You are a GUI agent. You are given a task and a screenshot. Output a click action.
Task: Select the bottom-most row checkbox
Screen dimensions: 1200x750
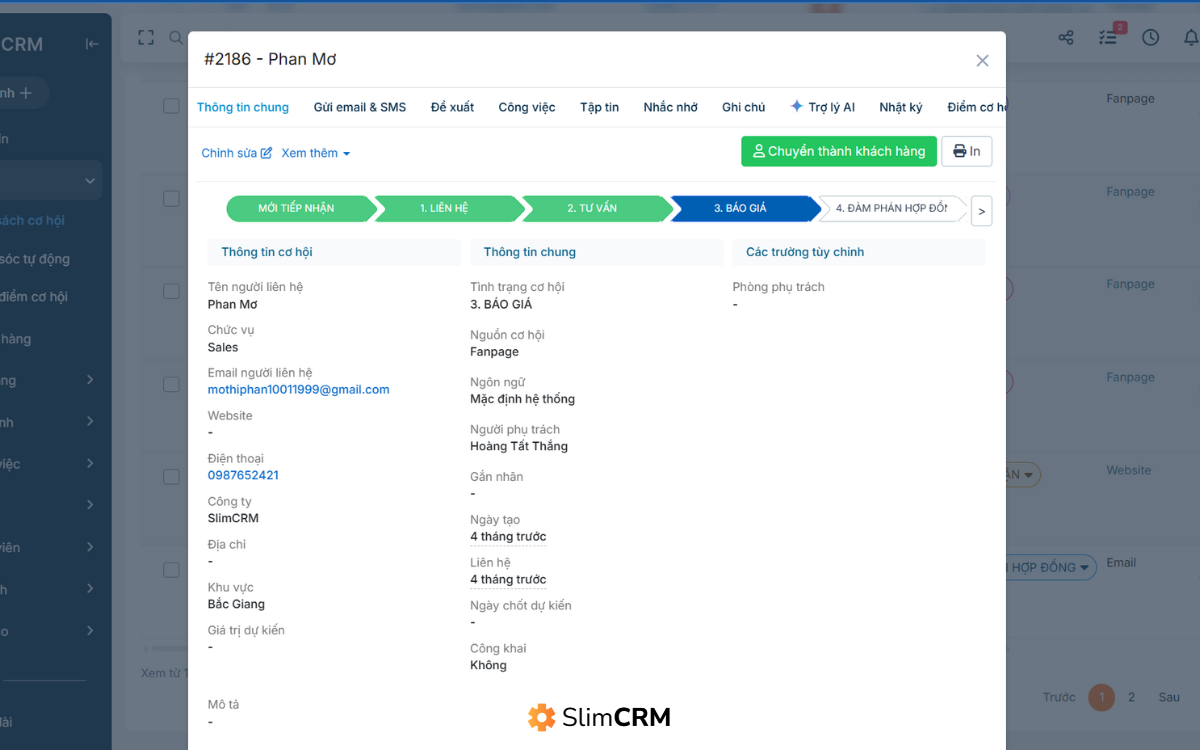click(x=171, y=569)
